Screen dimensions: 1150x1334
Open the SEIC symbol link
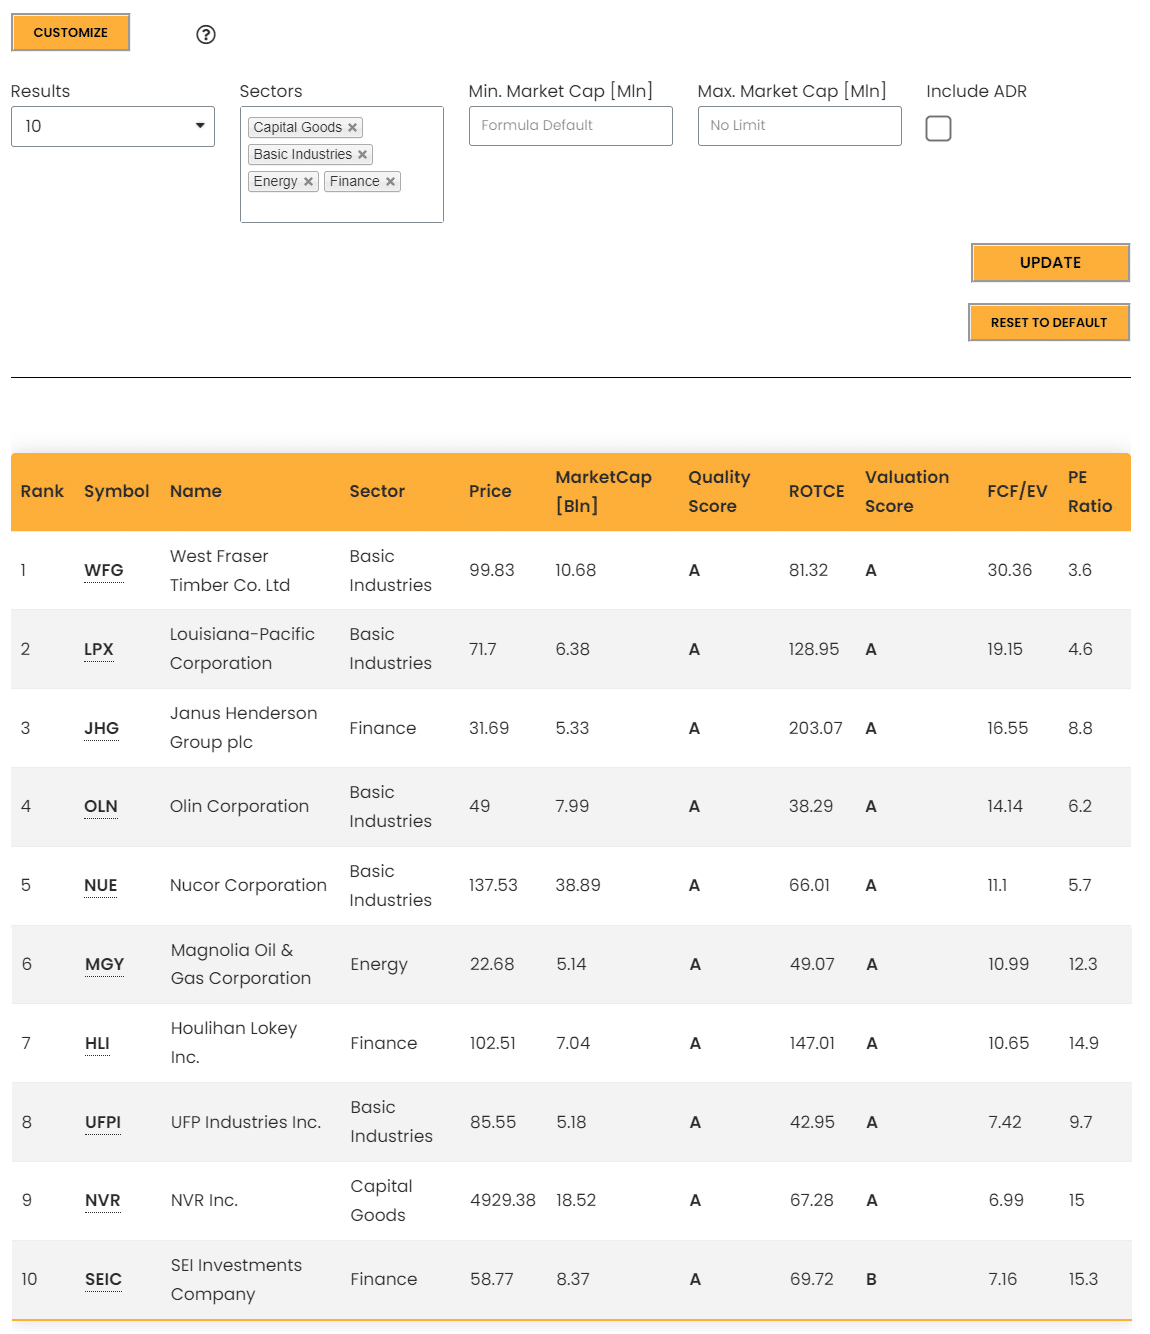click(x=103, y=1280)
